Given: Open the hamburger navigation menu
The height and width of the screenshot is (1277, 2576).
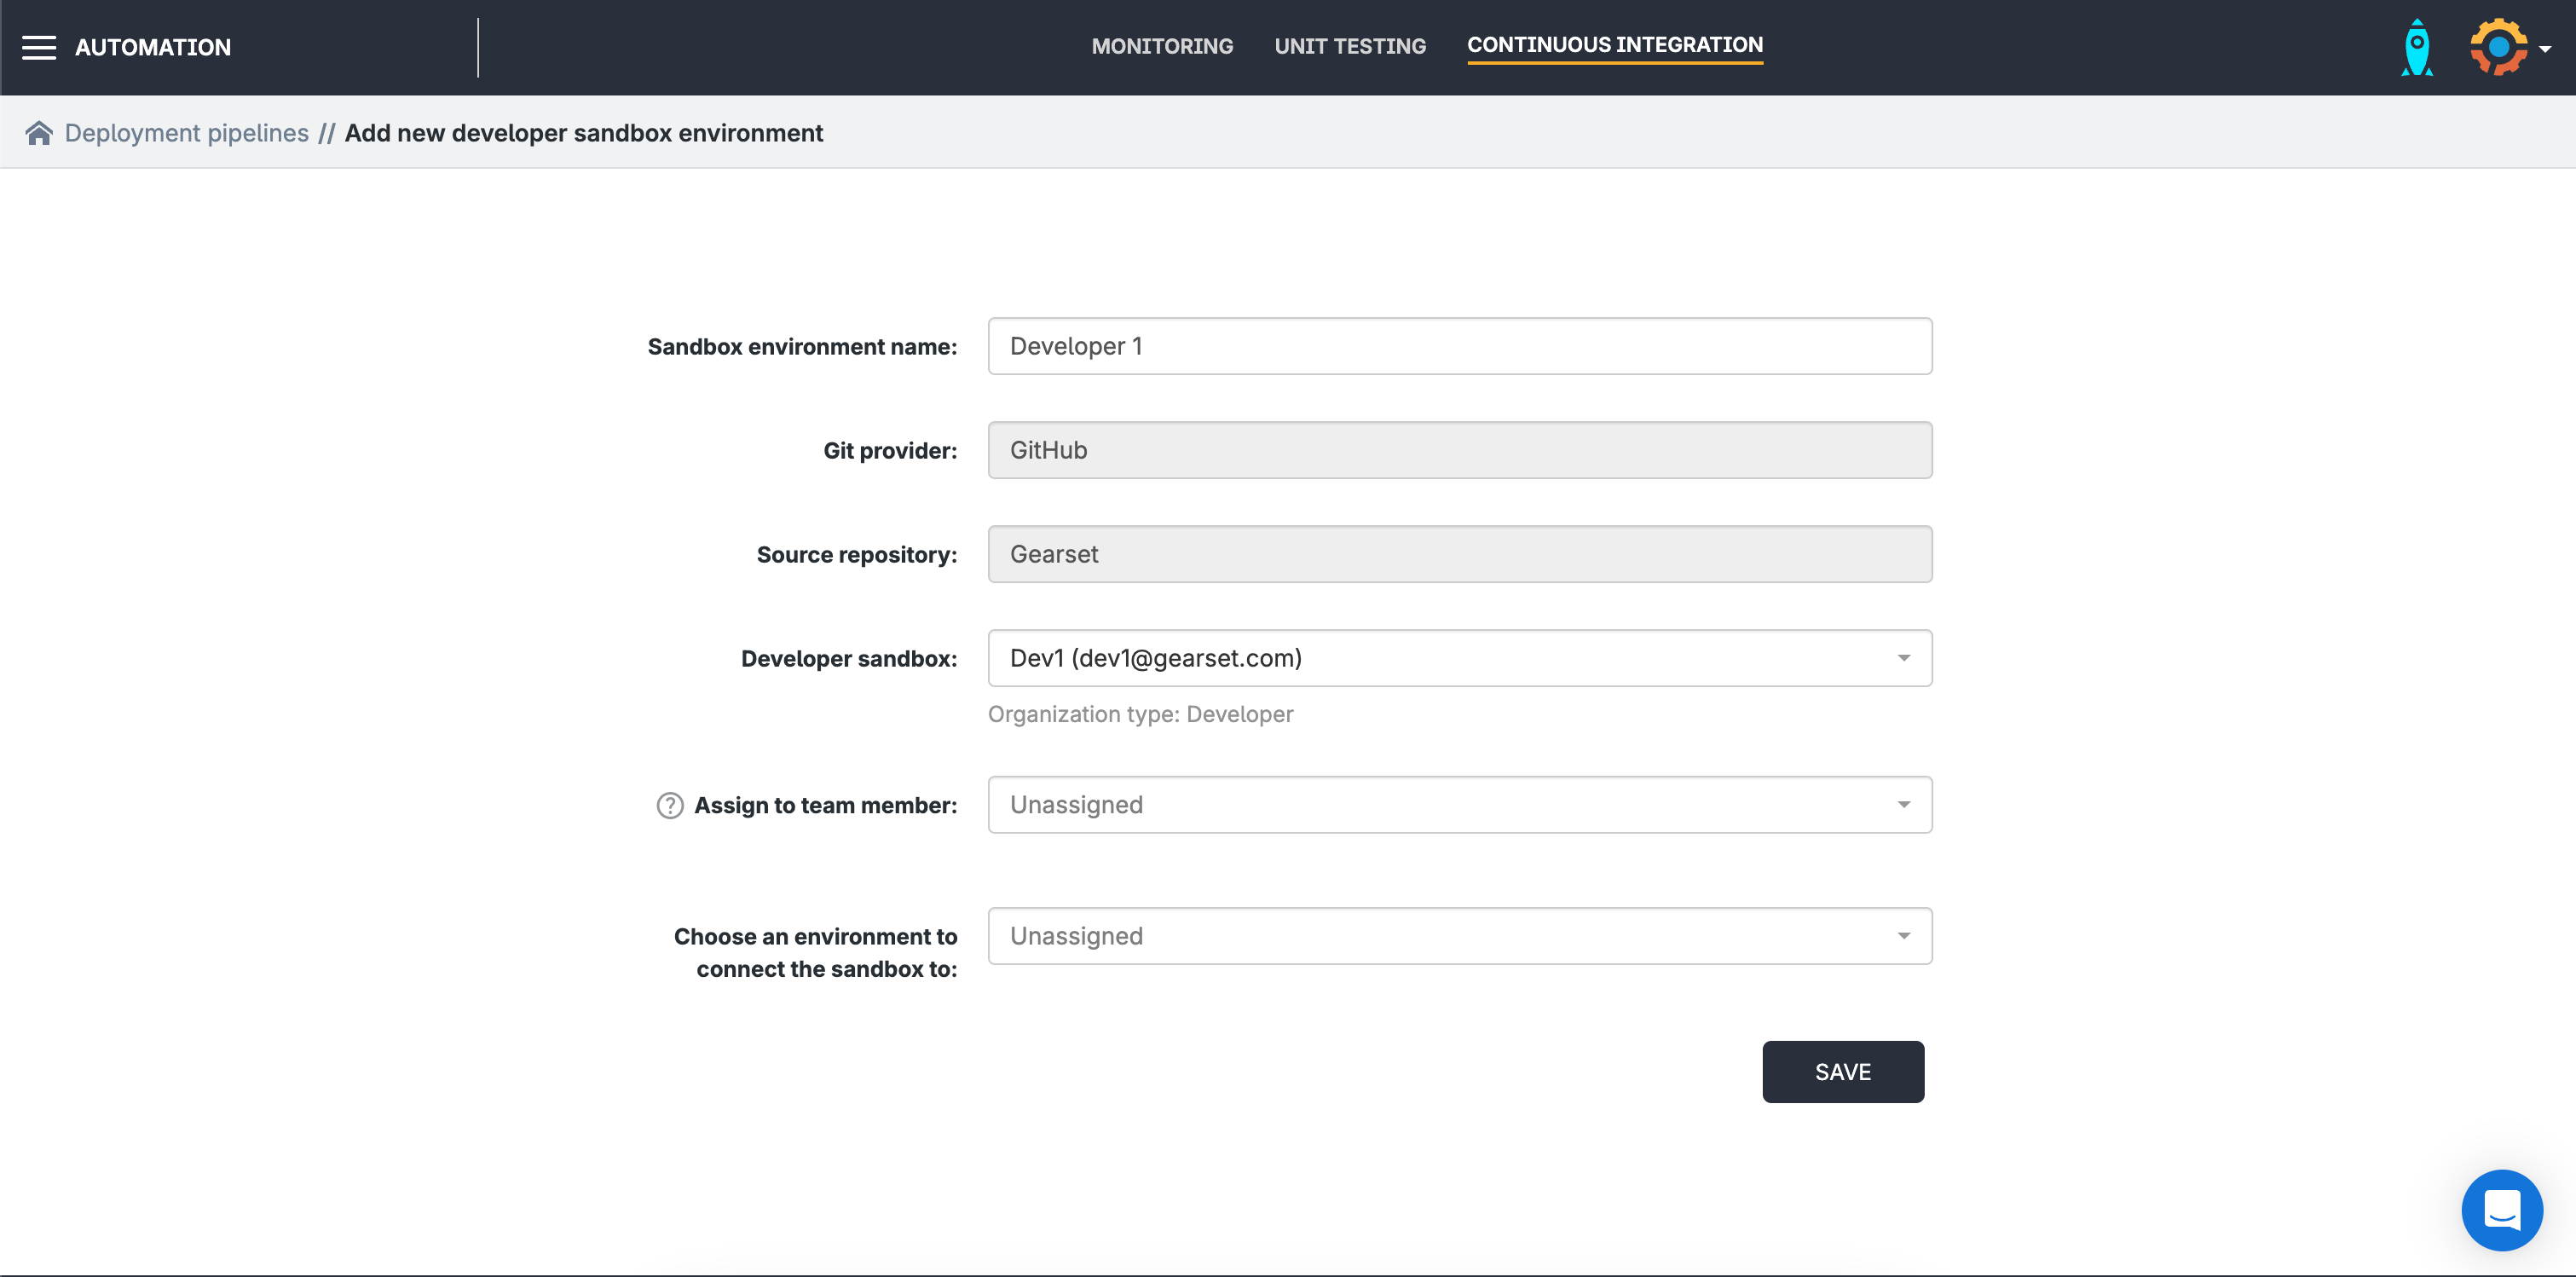Looking at the screenshot, I should click(x=39, y=47).
